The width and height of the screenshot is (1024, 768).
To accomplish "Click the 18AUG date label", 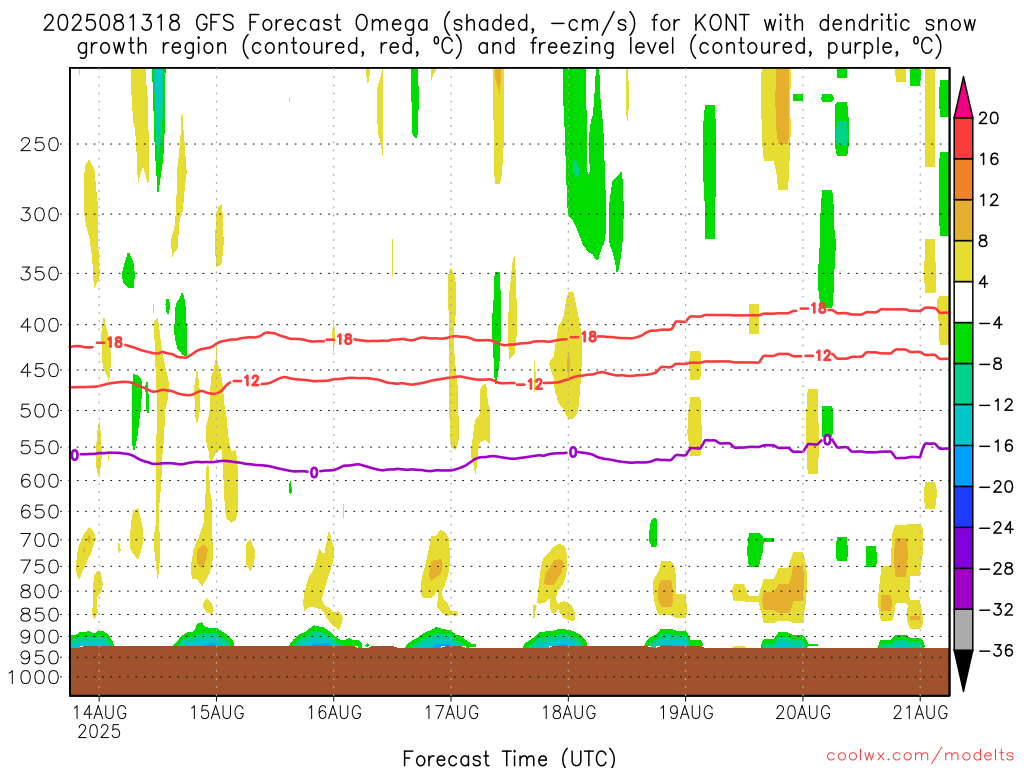I will [x=568, y=712].
